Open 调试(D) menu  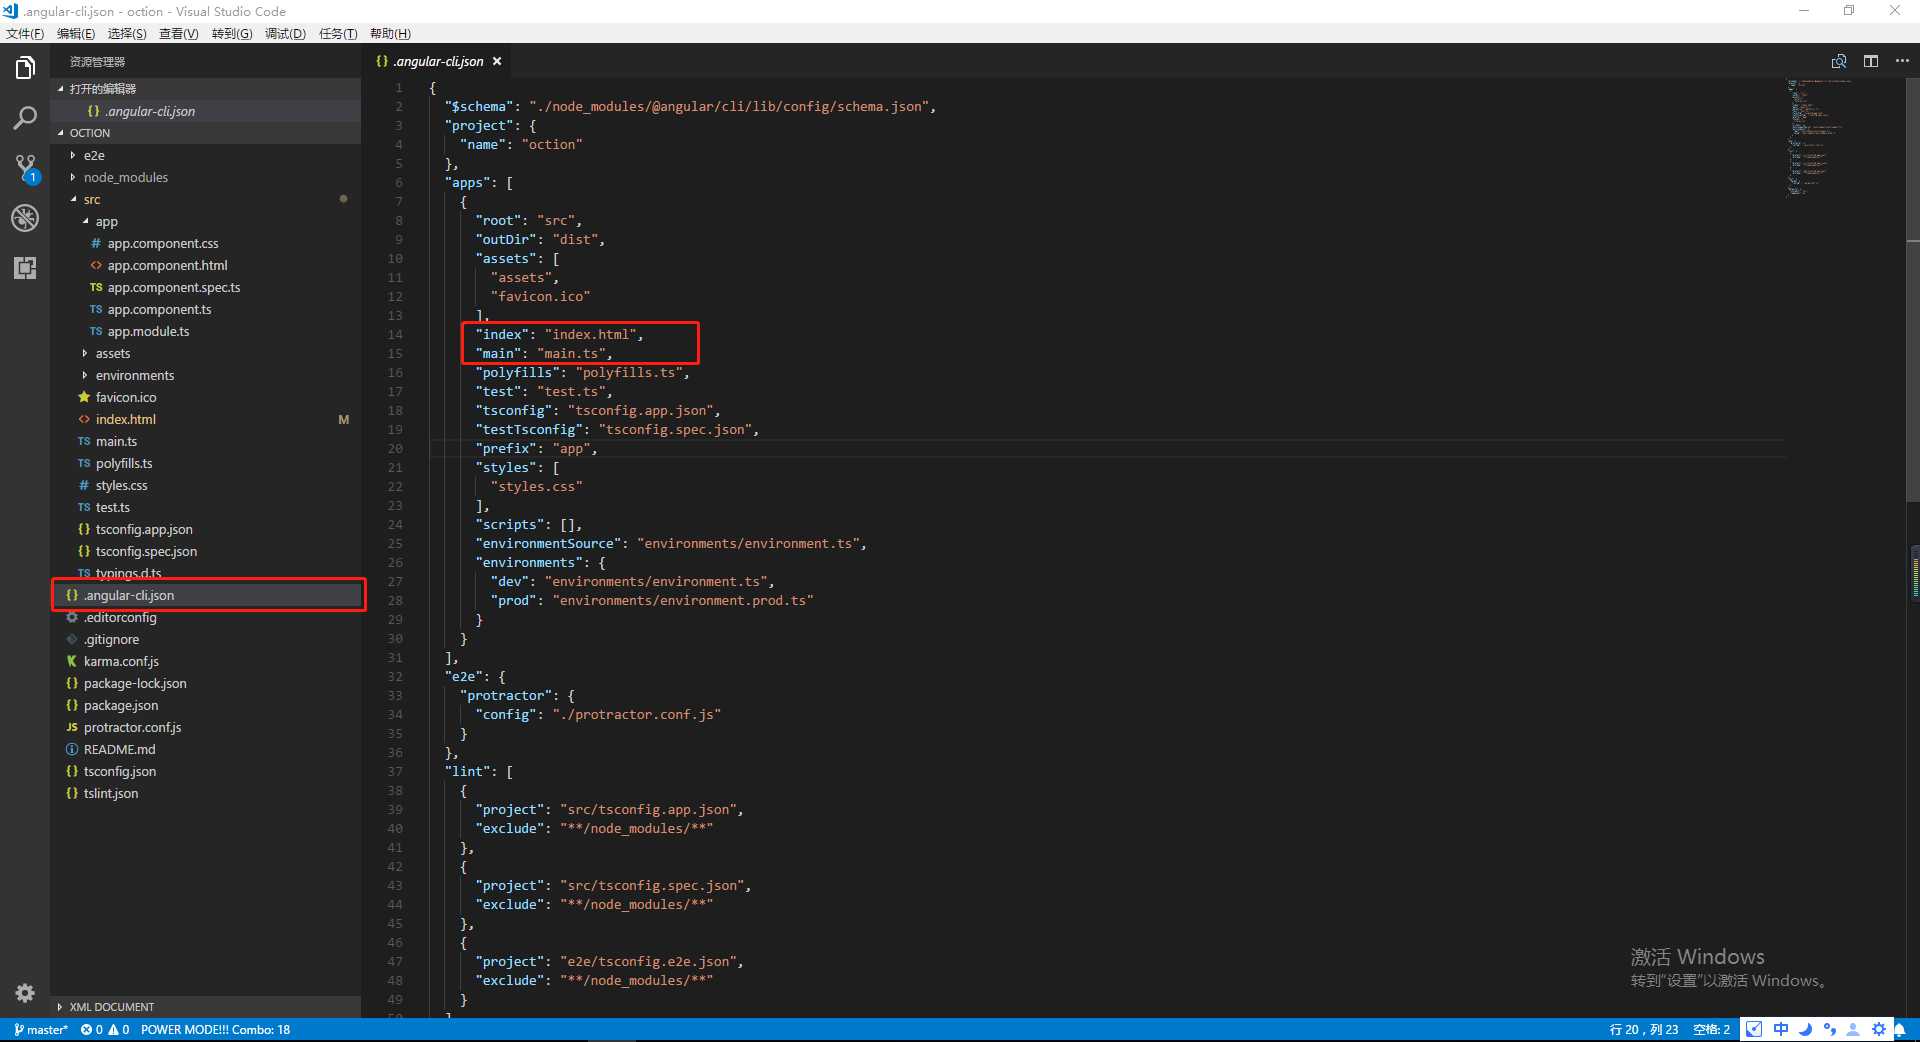pos(285,33)
